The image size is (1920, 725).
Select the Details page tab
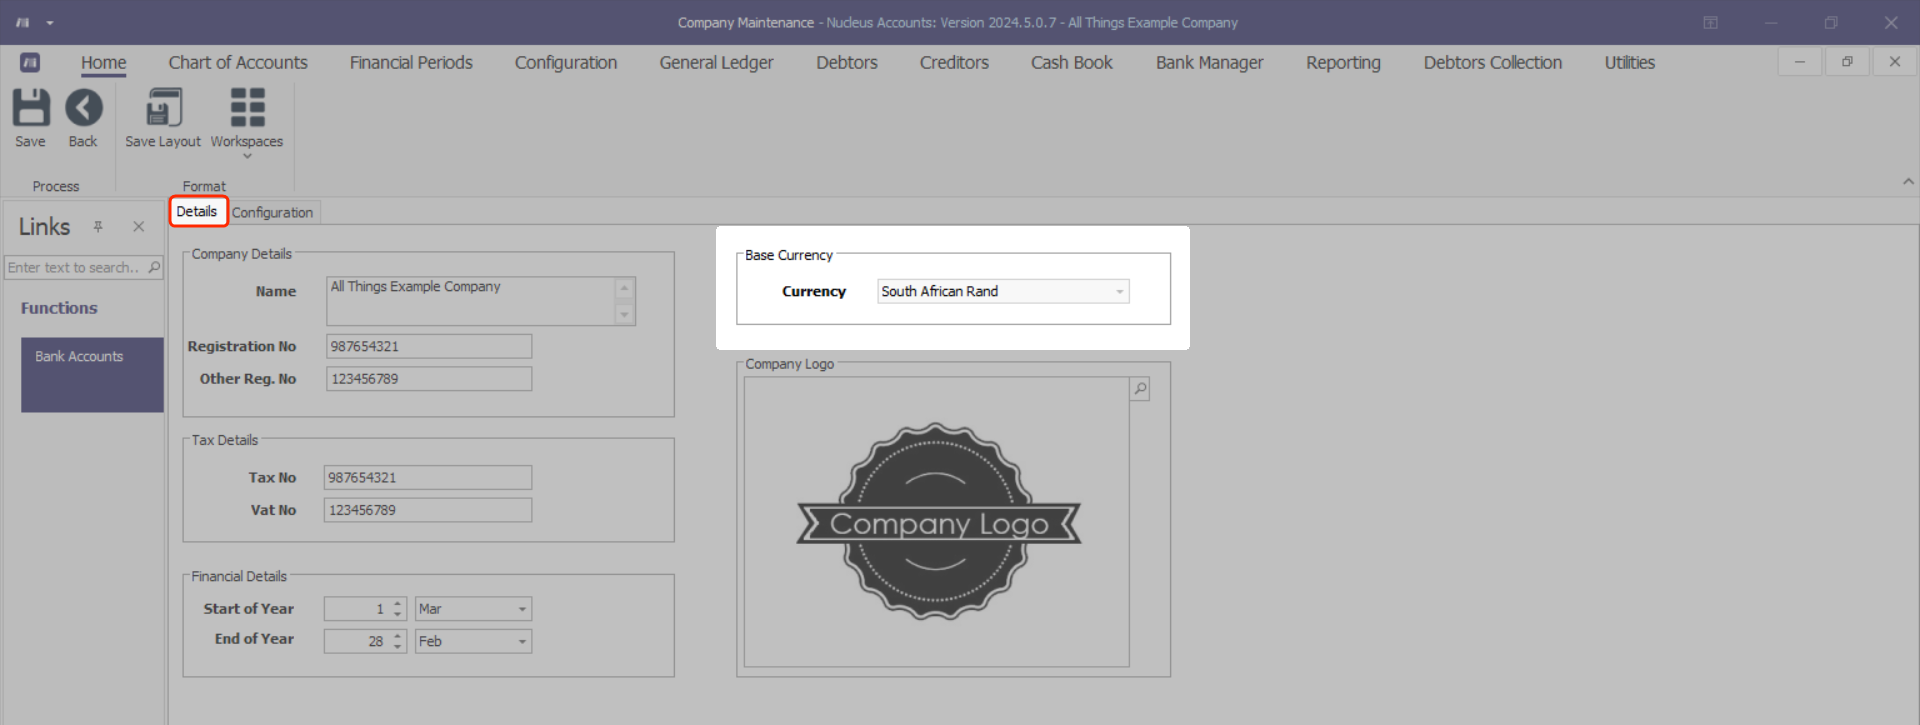(197, 212)
